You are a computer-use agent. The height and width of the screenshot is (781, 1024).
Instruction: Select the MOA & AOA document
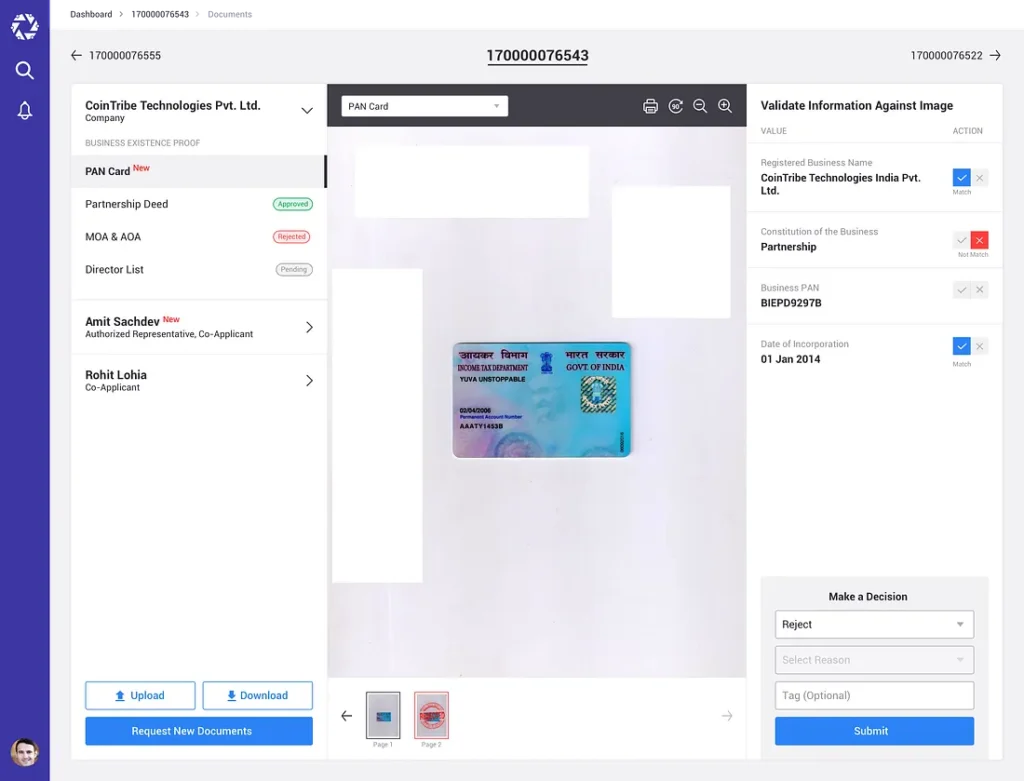pos(113,237)
